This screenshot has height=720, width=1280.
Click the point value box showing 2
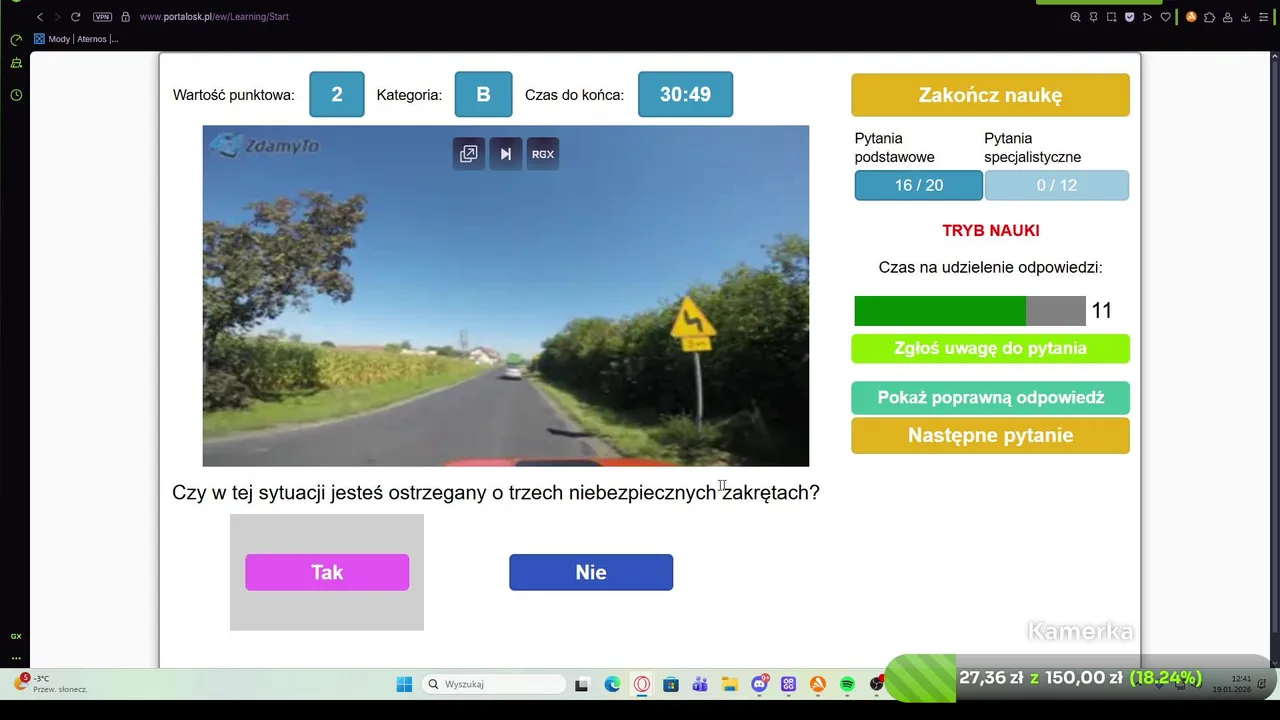337,95
